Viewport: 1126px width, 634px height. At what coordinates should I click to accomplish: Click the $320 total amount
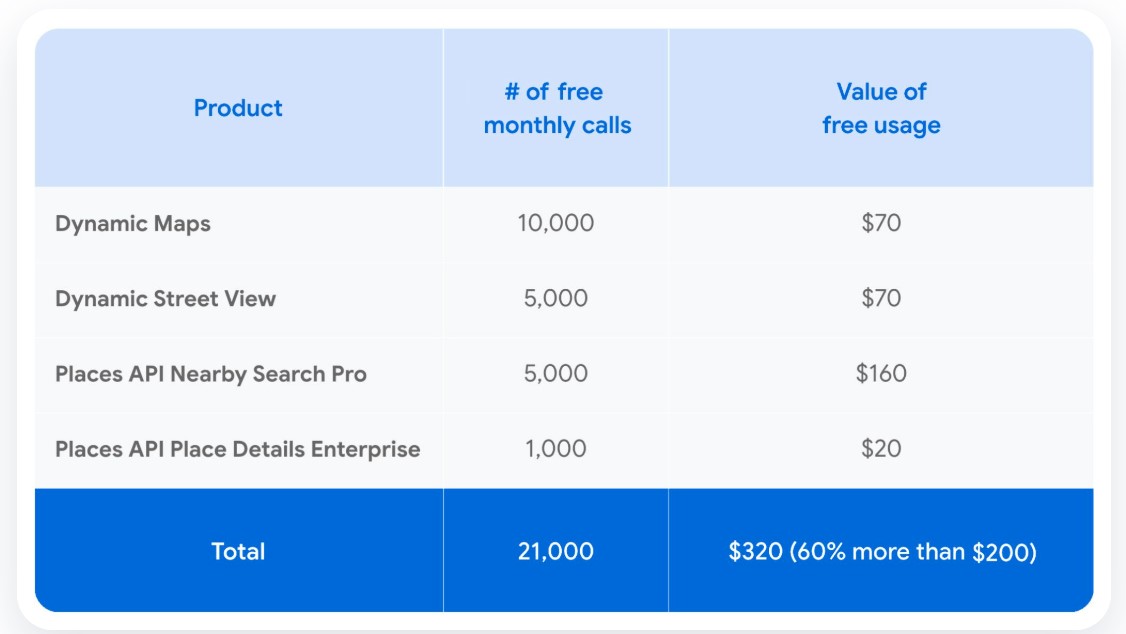[x=756, y=551]
